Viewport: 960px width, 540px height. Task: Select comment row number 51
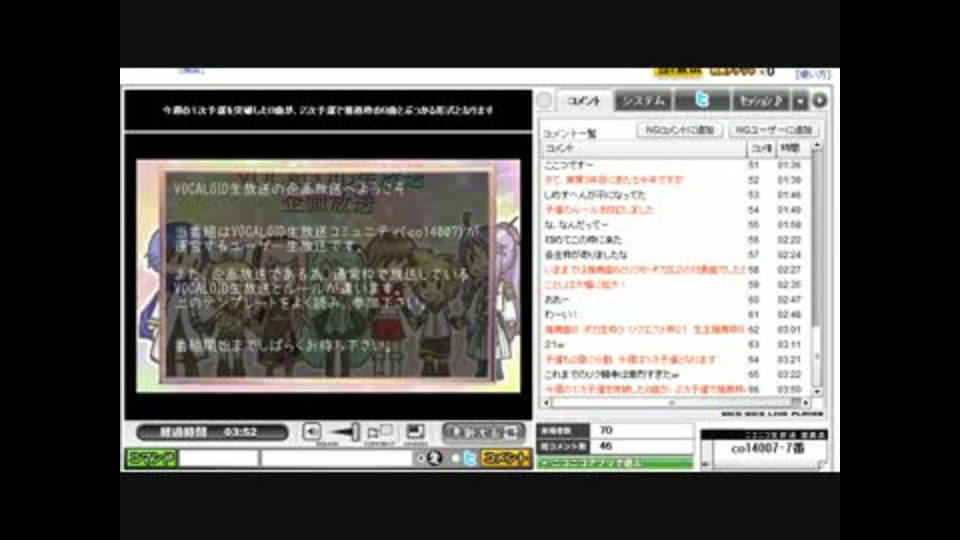[x=675, y=165]
